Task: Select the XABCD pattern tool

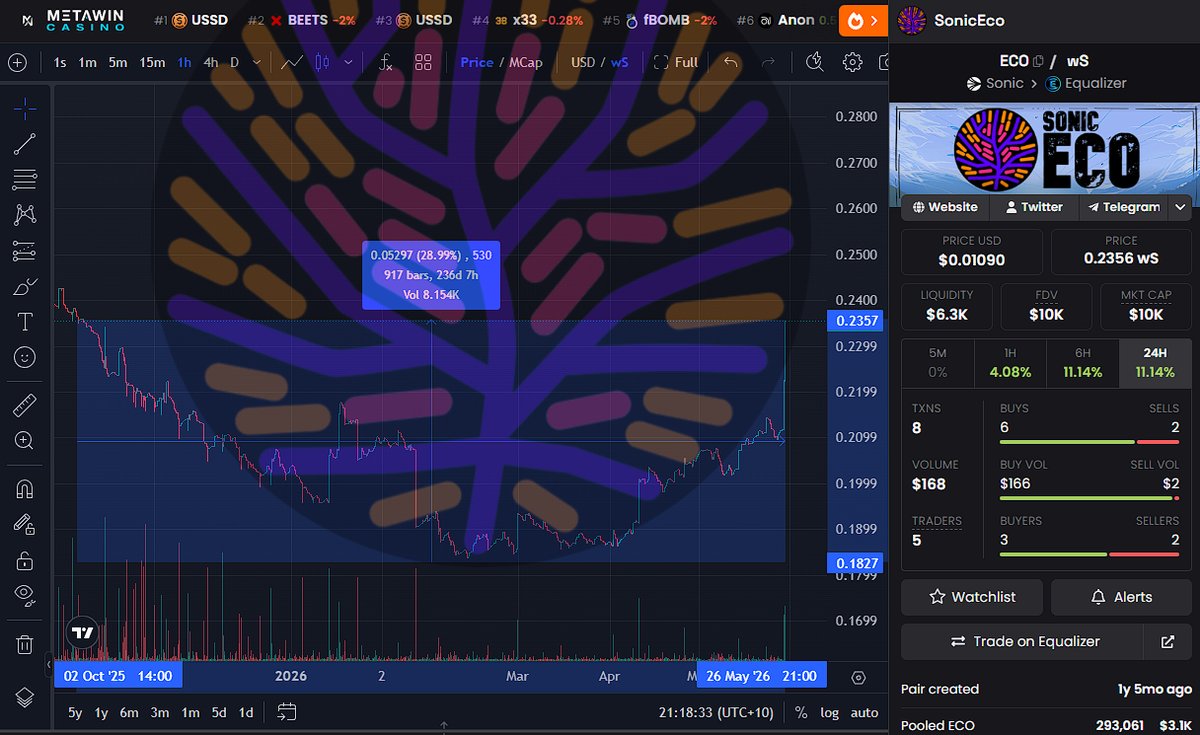Action: 25,215
